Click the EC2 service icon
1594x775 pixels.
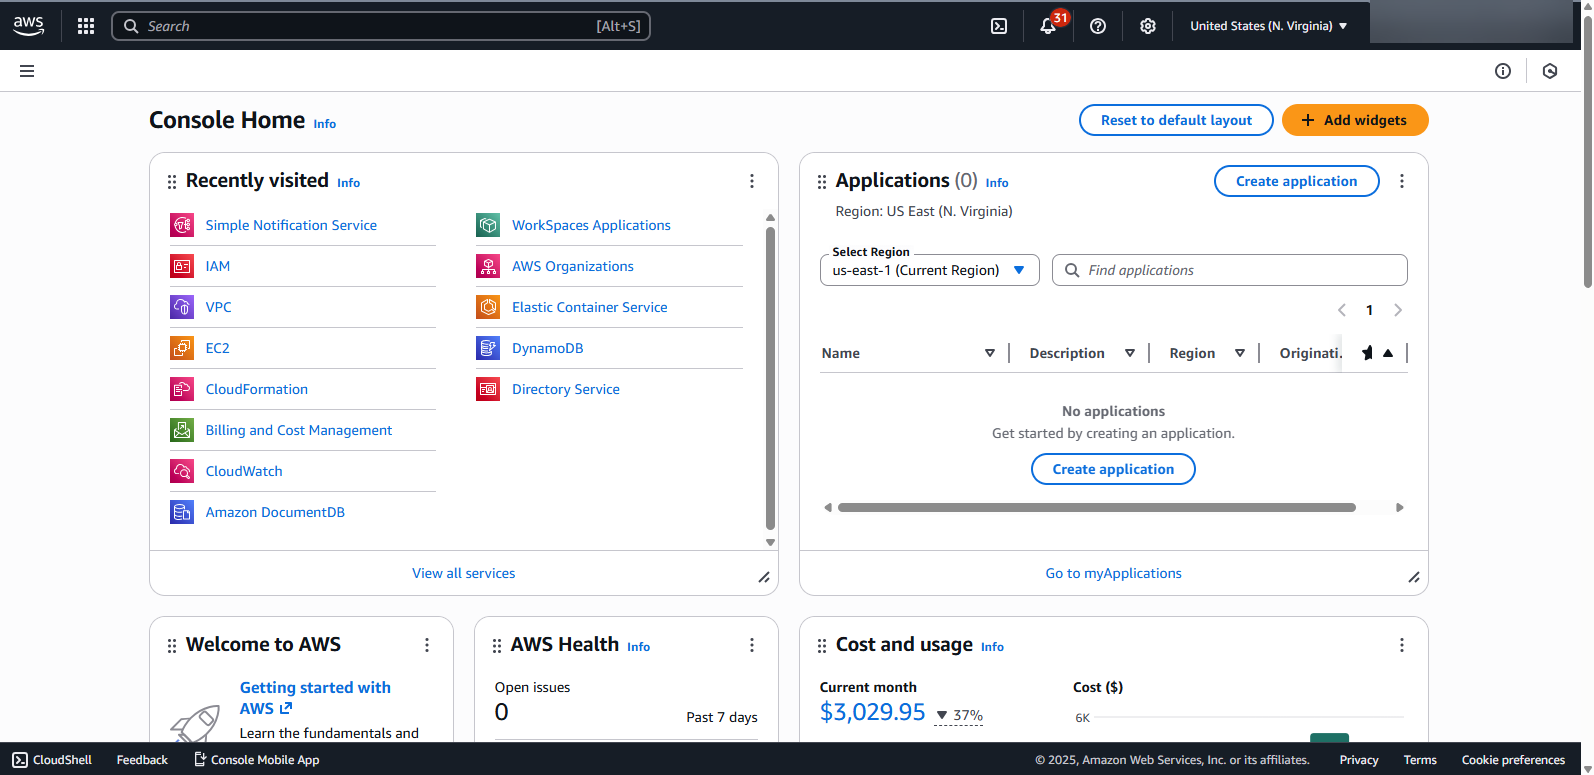182,348
